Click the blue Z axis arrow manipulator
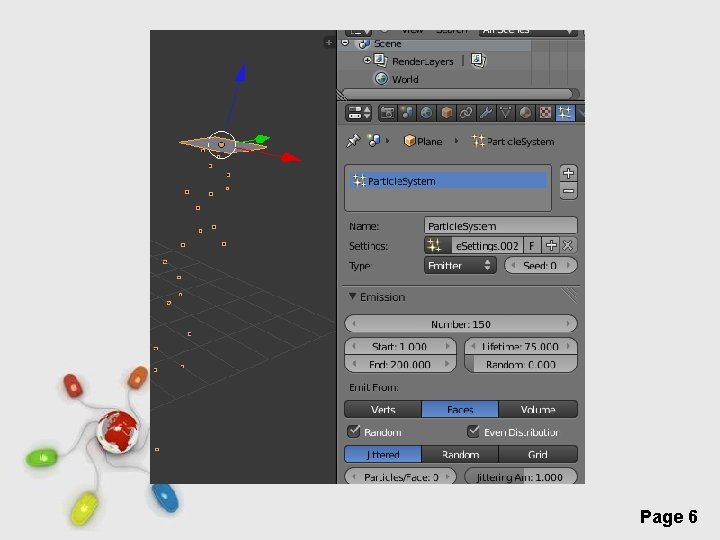This screenshot has height=540, width=720. click(x=241, y=73)
